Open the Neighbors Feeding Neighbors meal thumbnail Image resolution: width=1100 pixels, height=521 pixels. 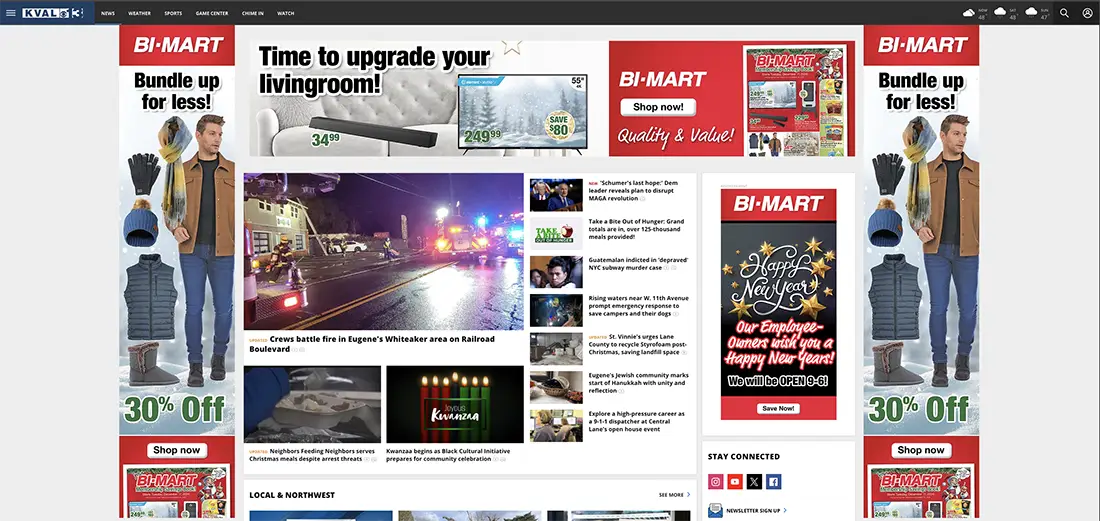[312, 404]
